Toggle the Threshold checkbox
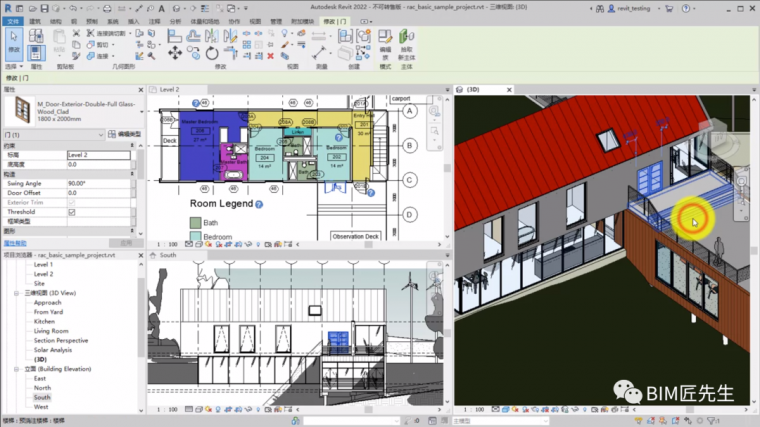 point(71,212)
